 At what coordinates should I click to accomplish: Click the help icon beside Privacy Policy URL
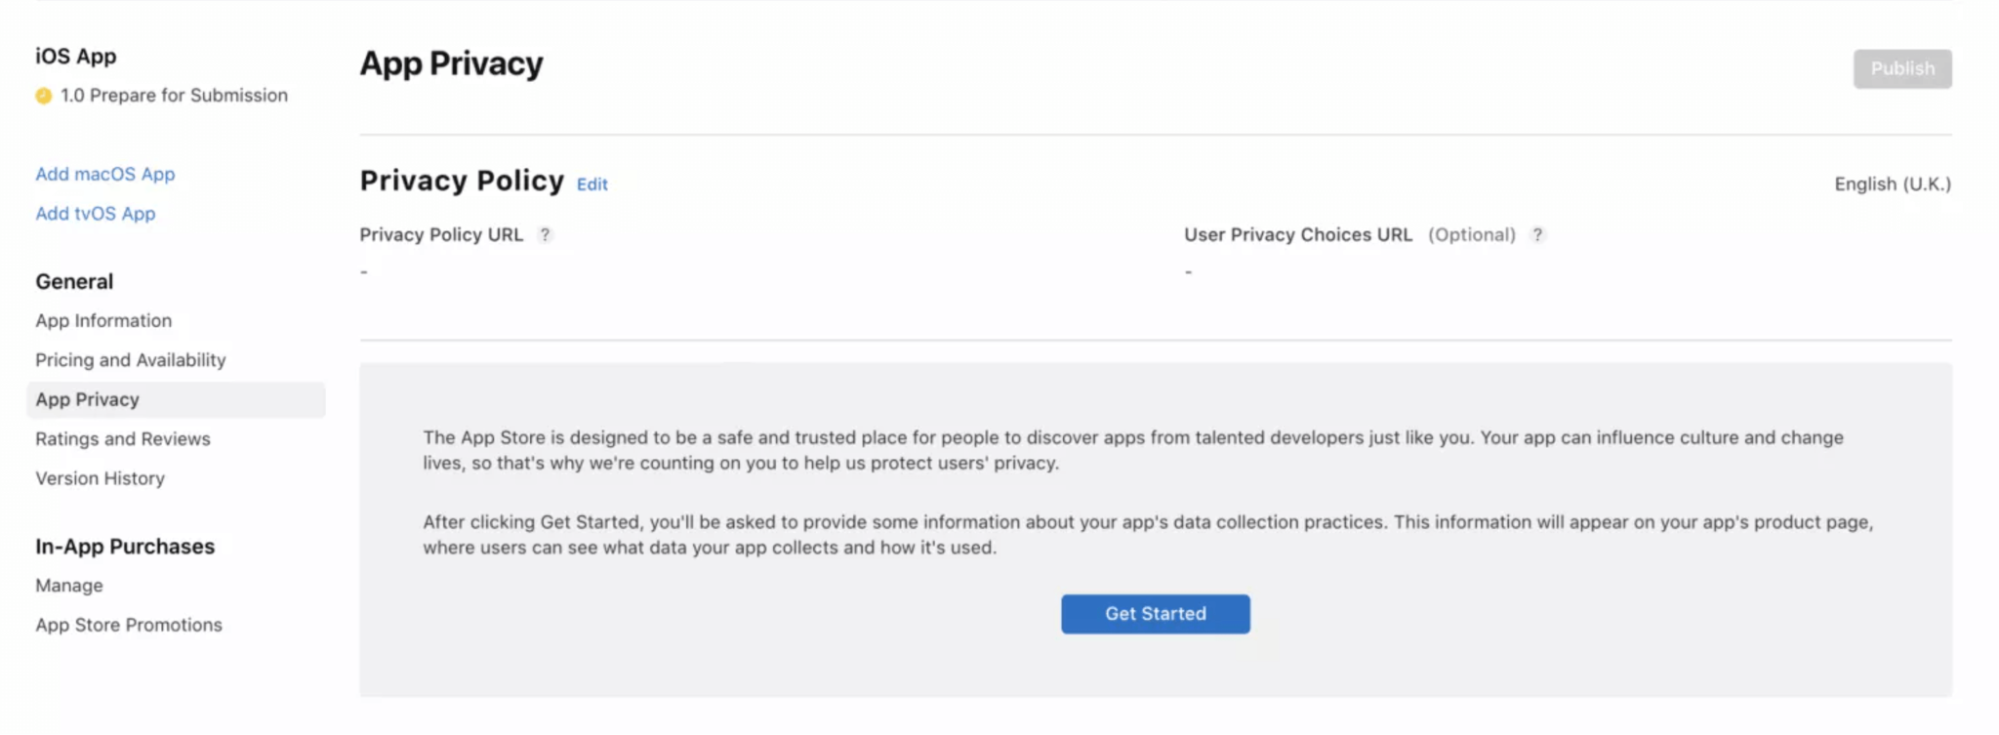[x=545, y=235]
